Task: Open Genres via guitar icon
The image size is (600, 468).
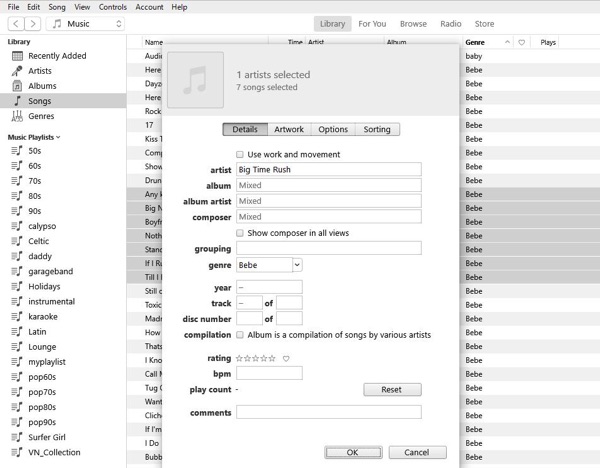Action: pyautogui.click(x=17, y=116)
